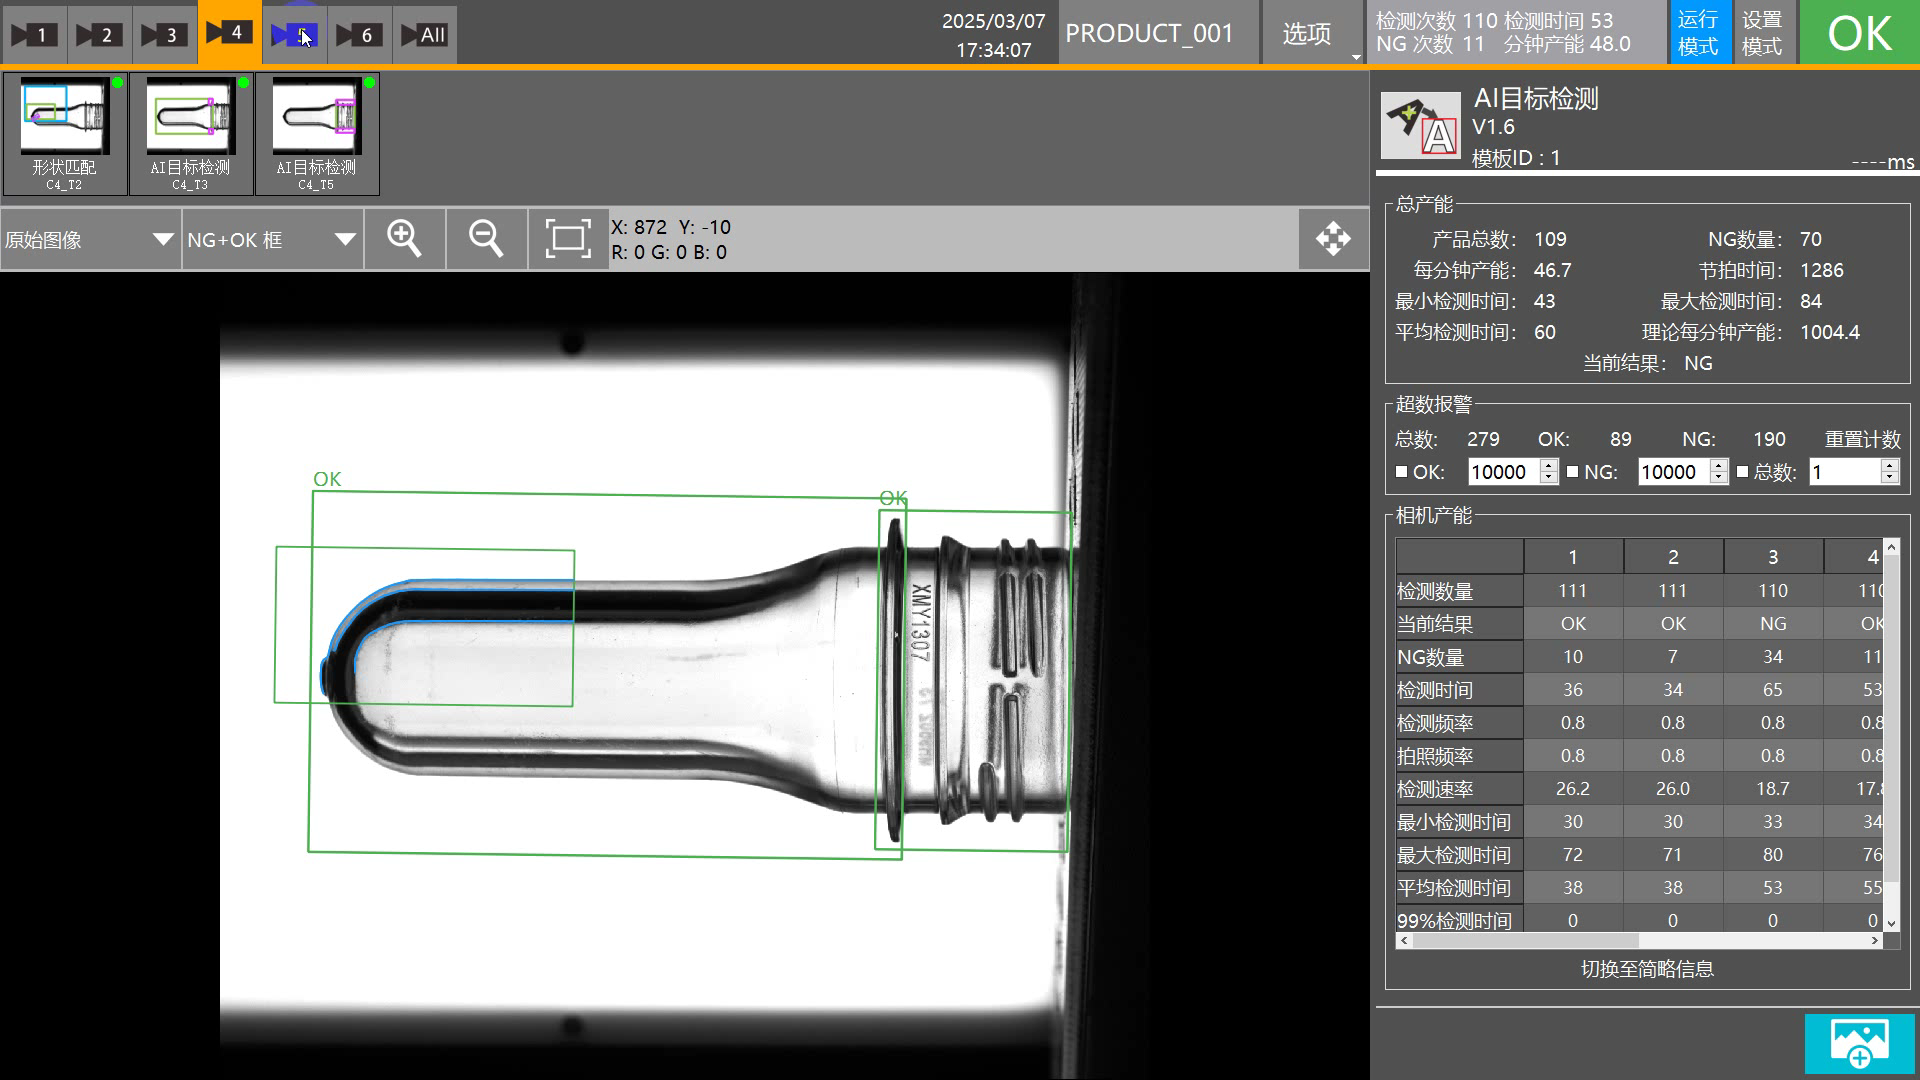The width and height of the screenshot is (1920, 1080).
Task: Click the zoom in magnifier icon
Action: pyautogui.click(x=404, y=239)
